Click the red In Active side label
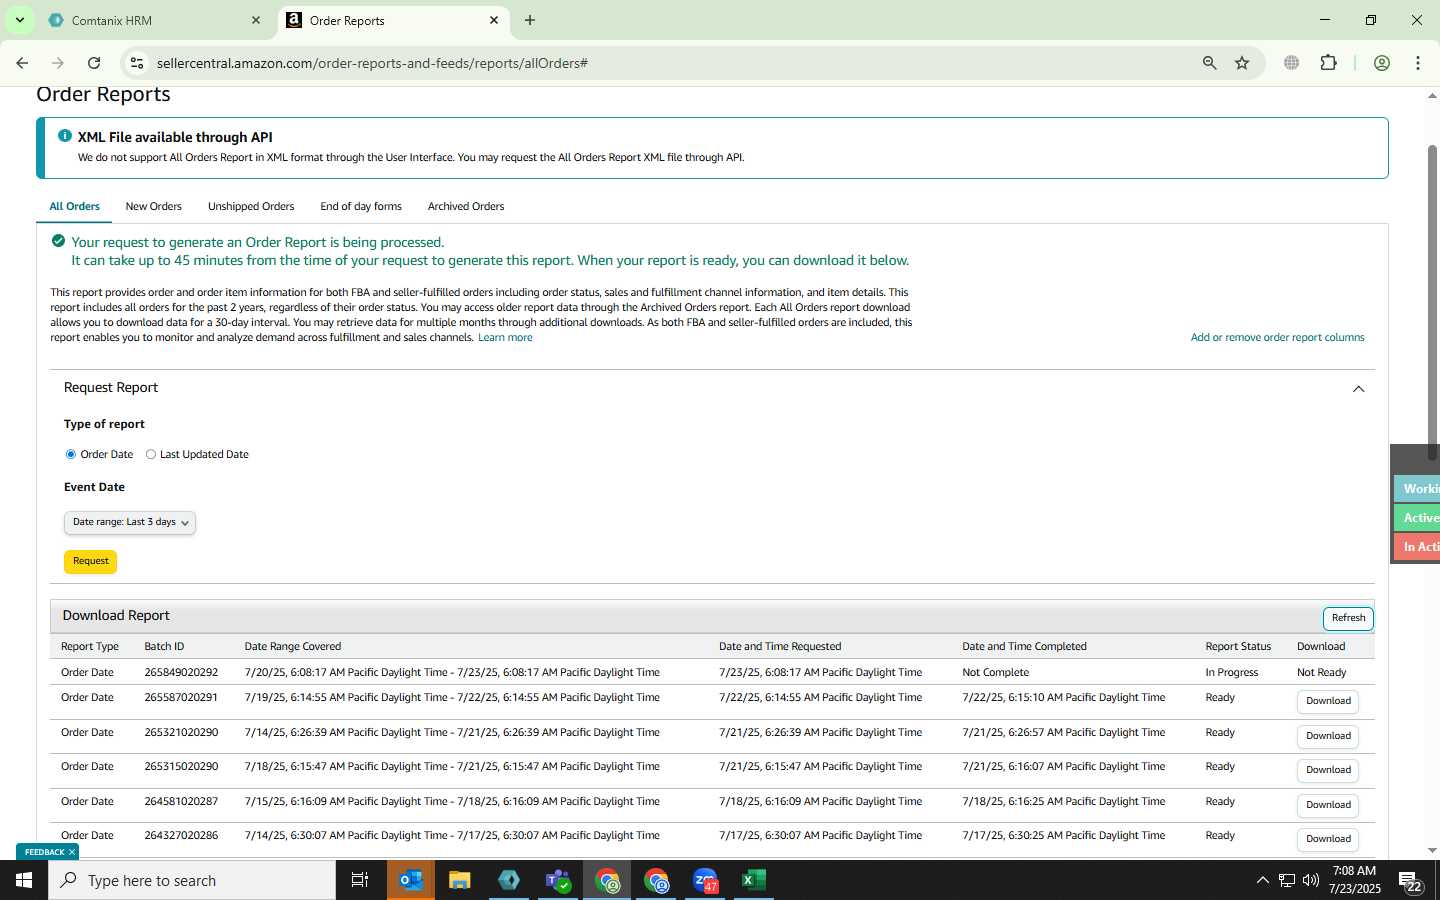This screenshot has width=1440, height=900. click(1418, 546)
